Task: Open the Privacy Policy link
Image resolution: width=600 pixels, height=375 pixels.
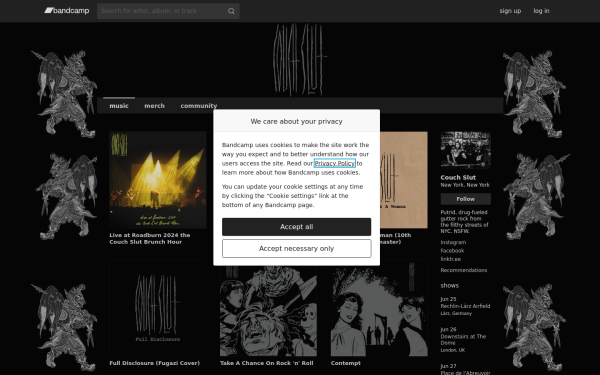Action: (x=334, y=163)
